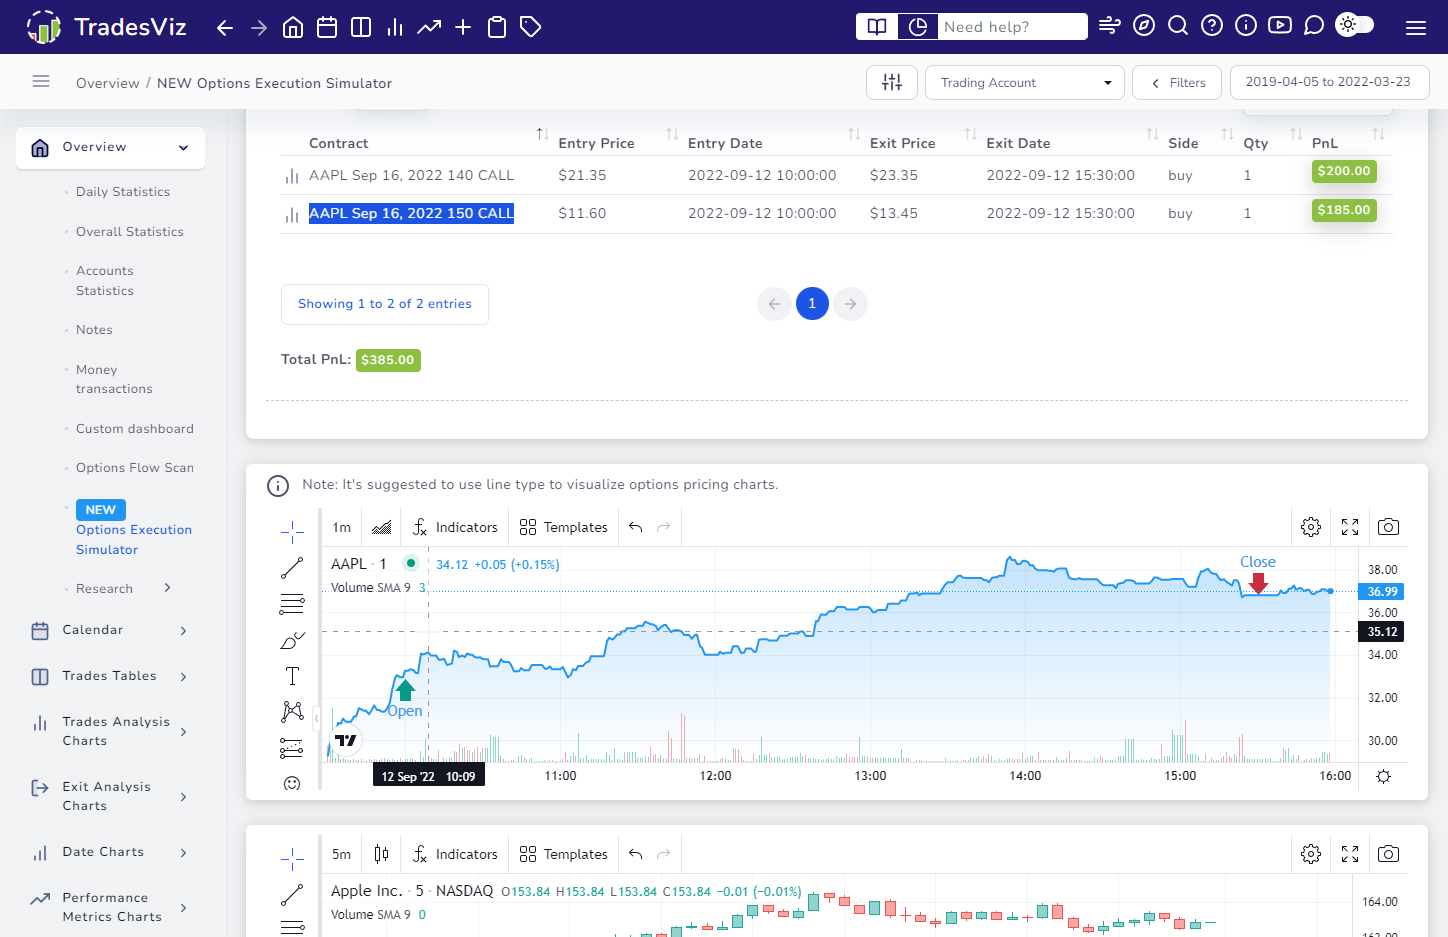Click next page arrow in pagination
1448x937 pixels.
click(x=850, y=304)
